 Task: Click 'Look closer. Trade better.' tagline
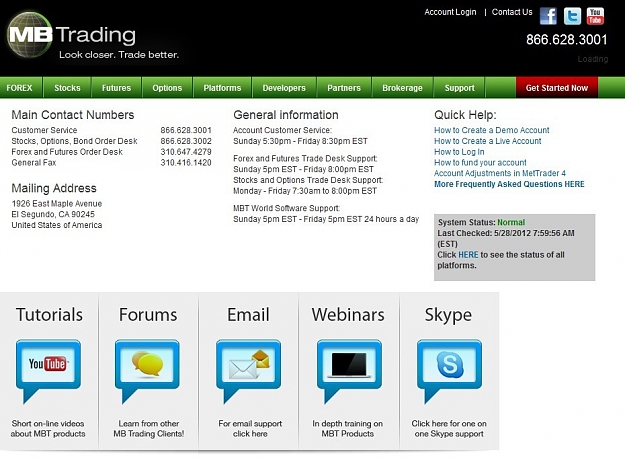click(119, 55)
